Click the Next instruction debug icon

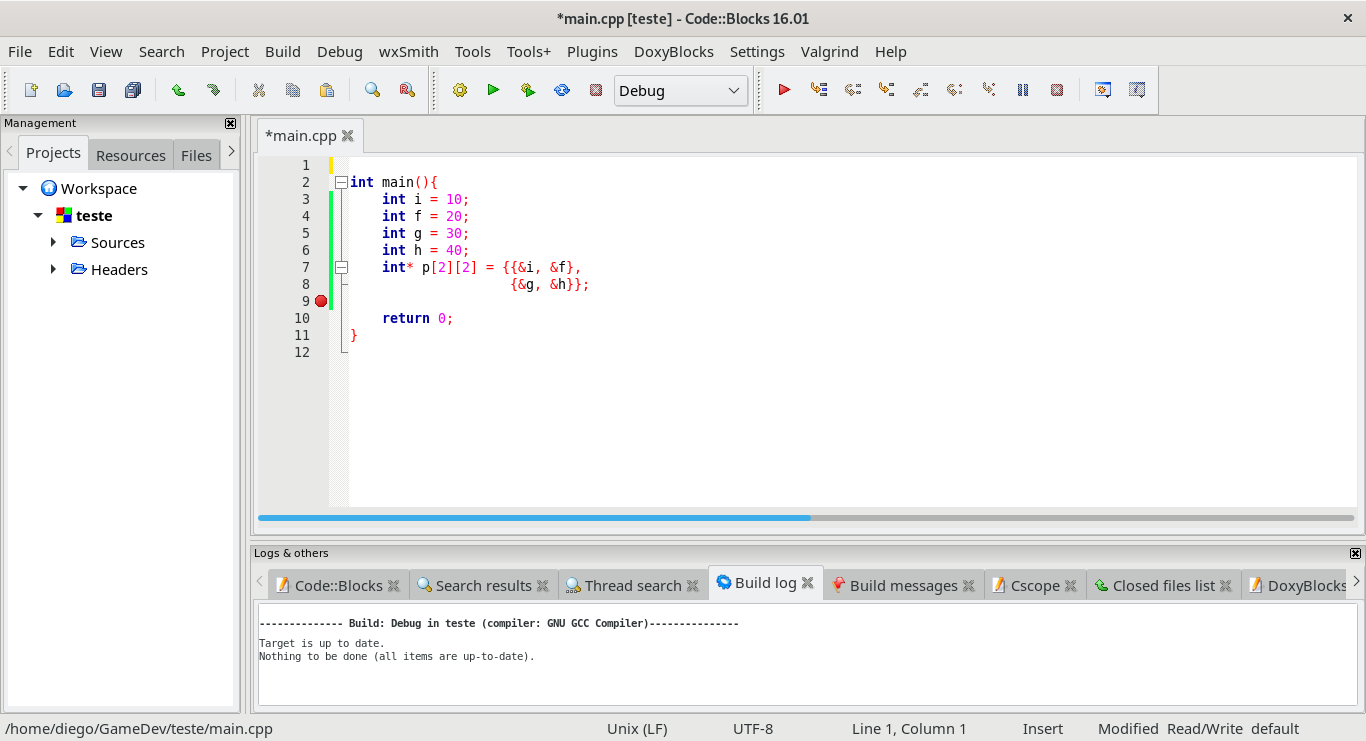pyautogui.click(x=955, y=90)
